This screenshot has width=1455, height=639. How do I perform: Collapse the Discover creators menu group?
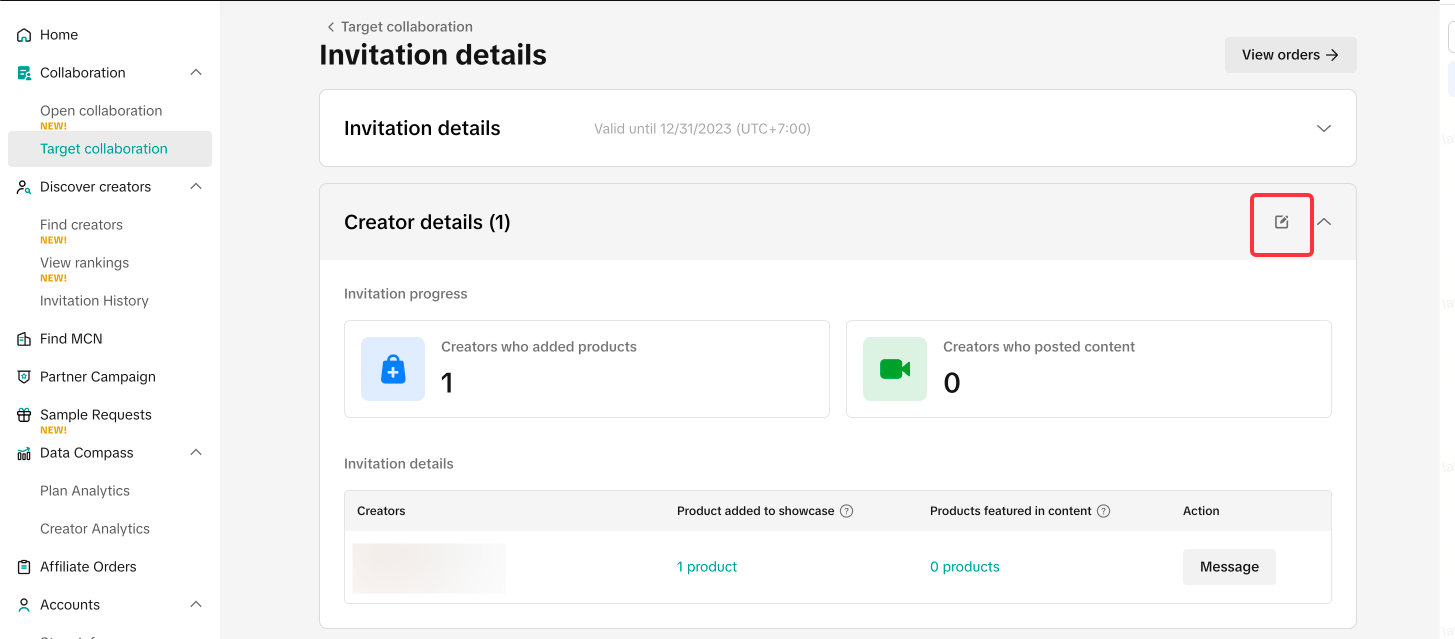pyautogui.click(x=196, y=187)
